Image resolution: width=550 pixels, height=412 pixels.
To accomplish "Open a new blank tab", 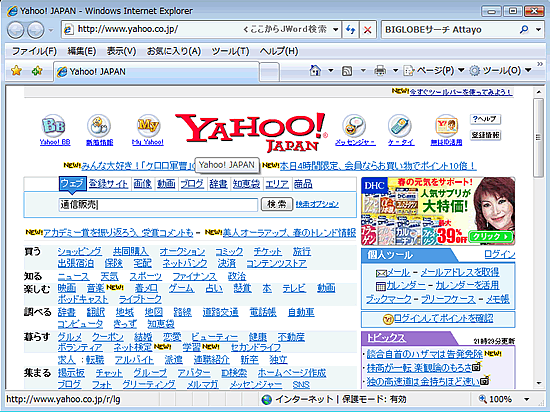I will coord(270,72).
